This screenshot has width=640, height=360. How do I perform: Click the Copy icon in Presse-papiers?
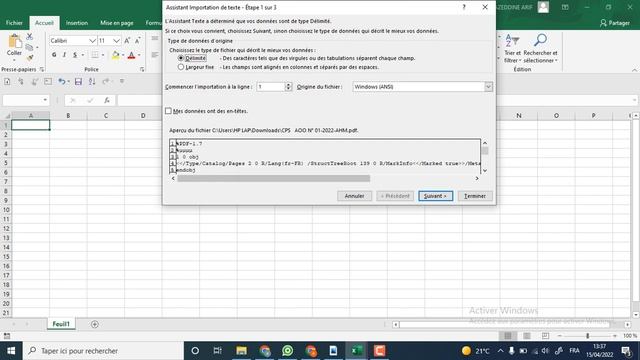[29, 47]
